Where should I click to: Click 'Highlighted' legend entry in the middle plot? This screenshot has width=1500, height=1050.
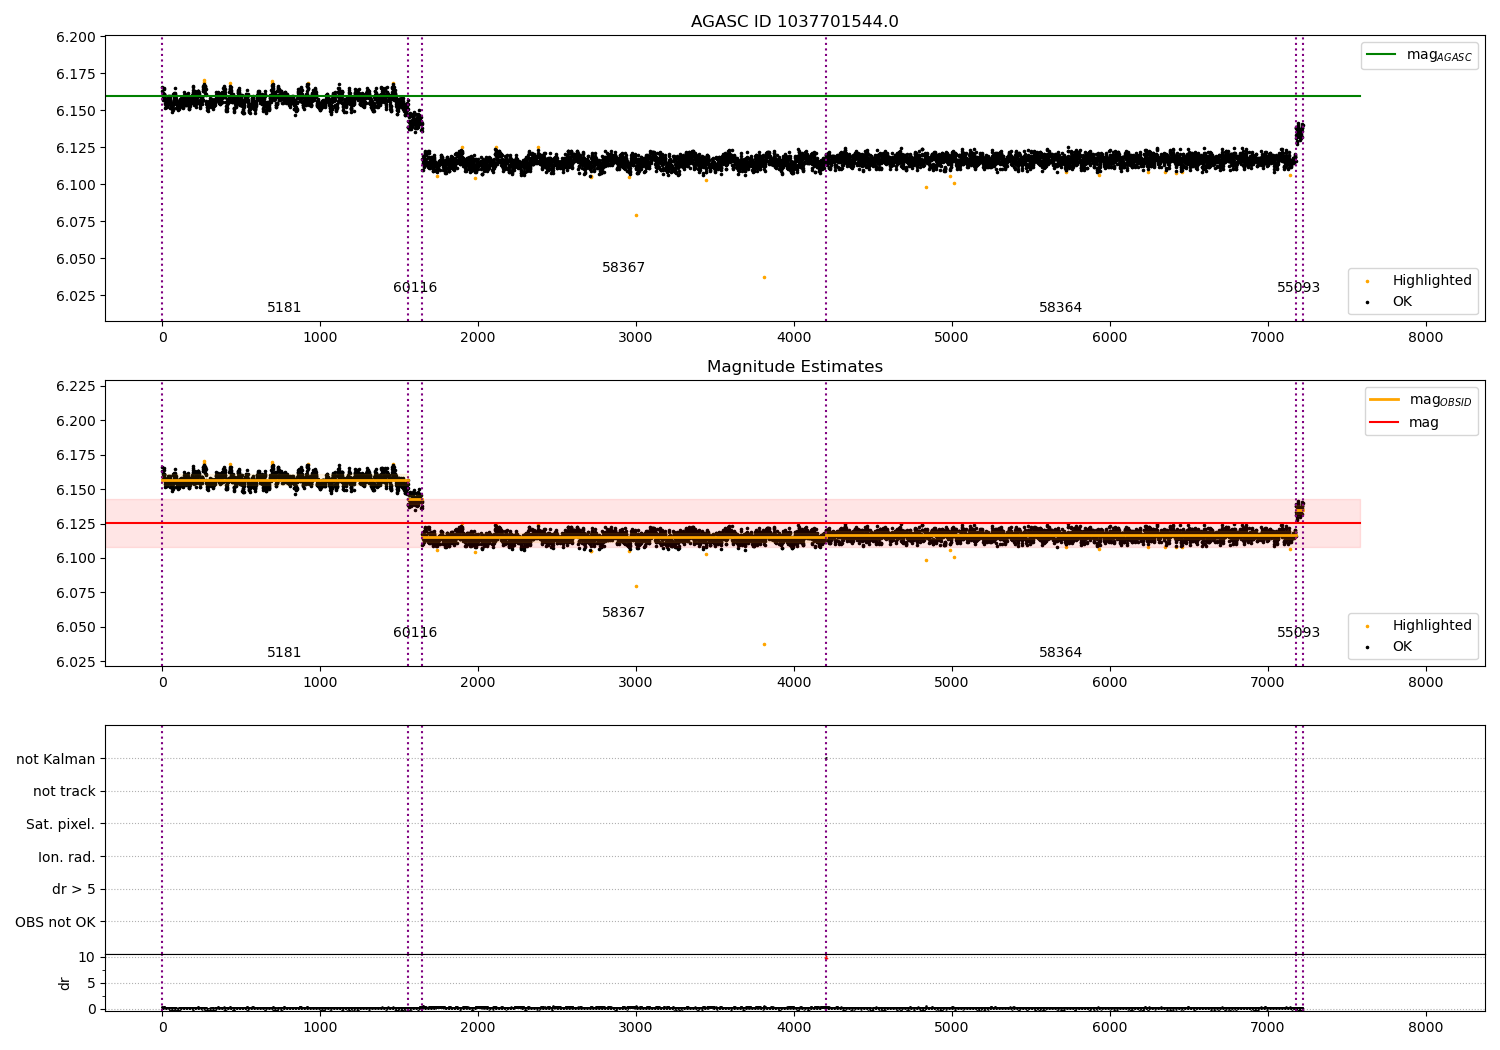pyautogui.click(x=1419, y=625)
